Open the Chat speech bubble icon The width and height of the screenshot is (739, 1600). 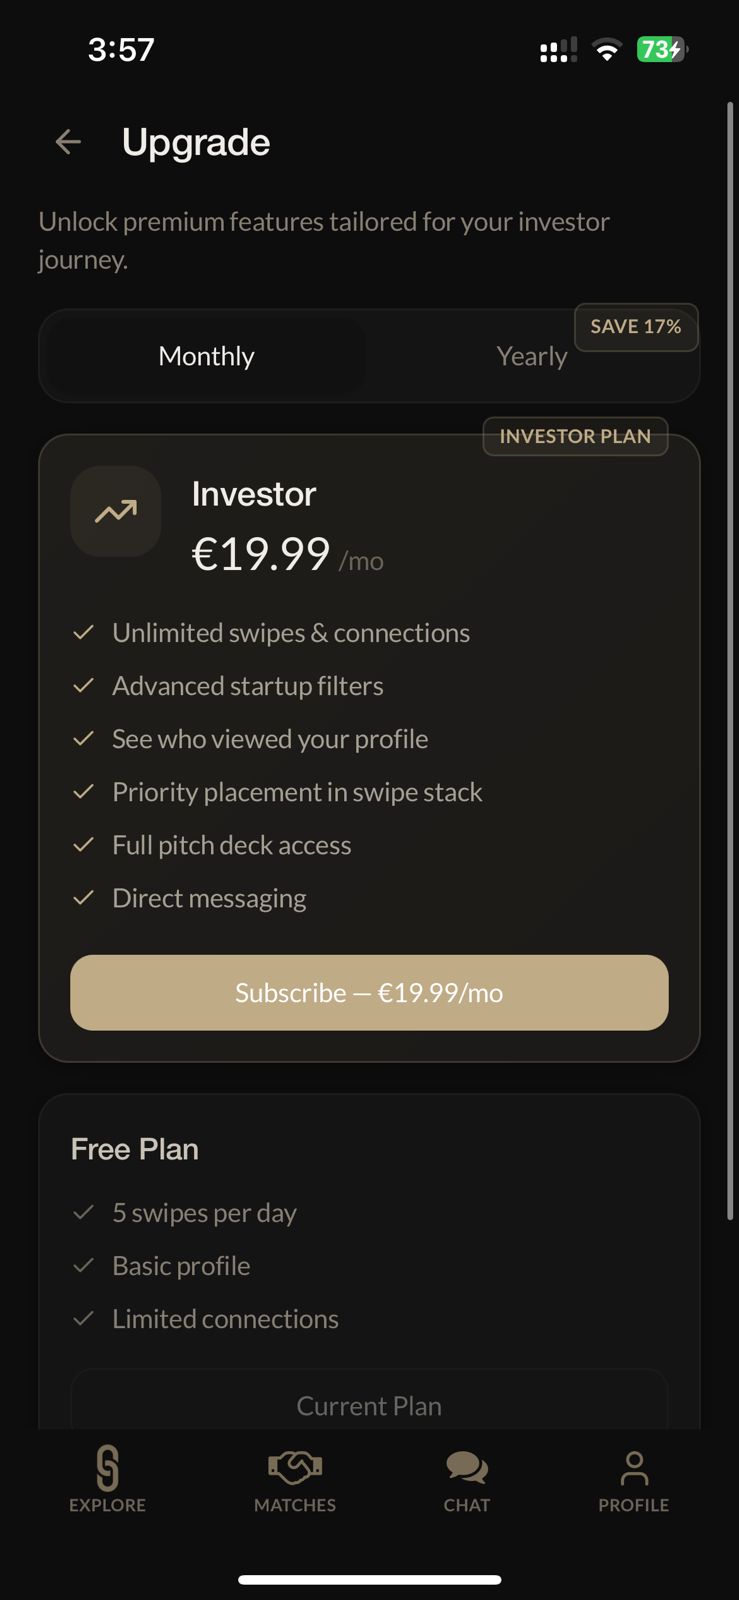[466, 1466]
